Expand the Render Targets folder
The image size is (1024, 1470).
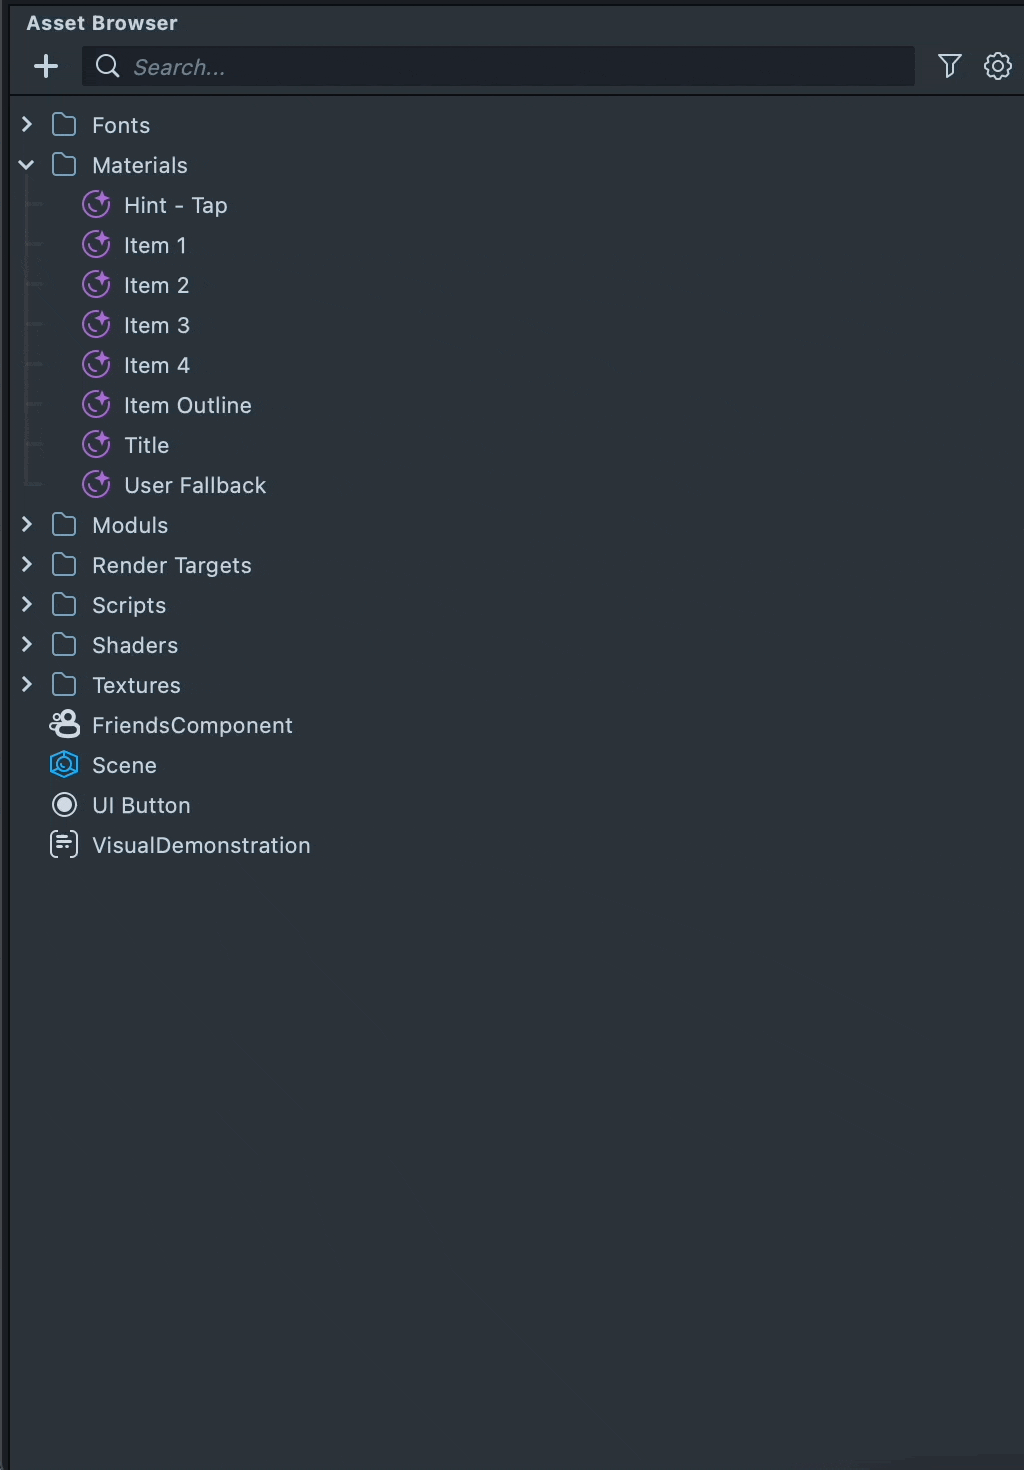click(27, 565)
